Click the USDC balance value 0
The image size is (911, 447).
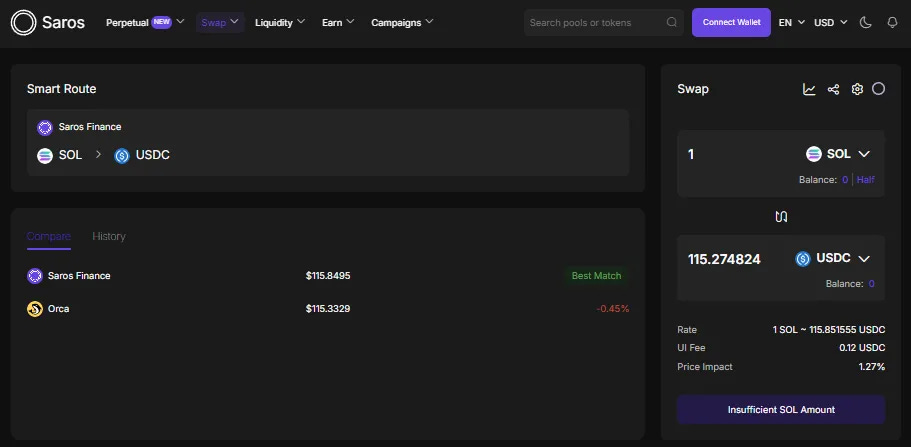coord(871,284)
